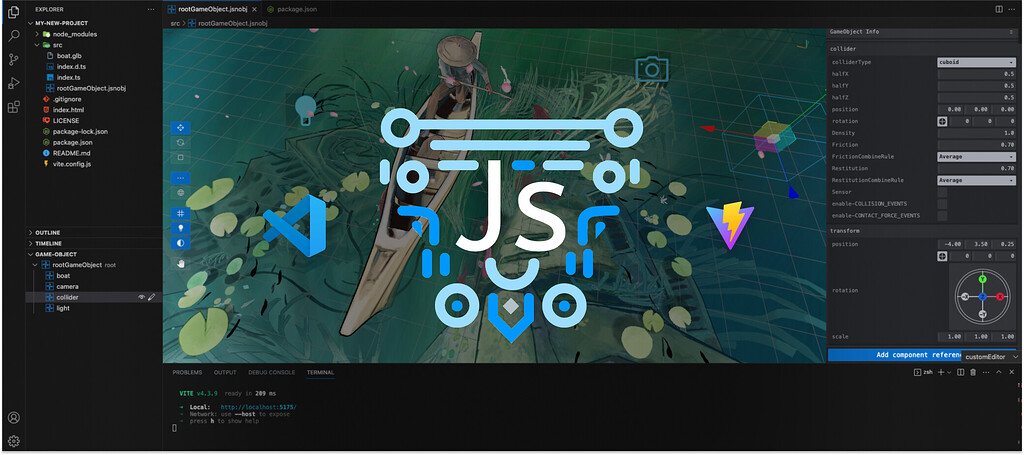Image resolution: width=1024 pixels, height=455 pixels.
Task: Toggle the collider visibility eye icon
Action: [x=141, y=297]
